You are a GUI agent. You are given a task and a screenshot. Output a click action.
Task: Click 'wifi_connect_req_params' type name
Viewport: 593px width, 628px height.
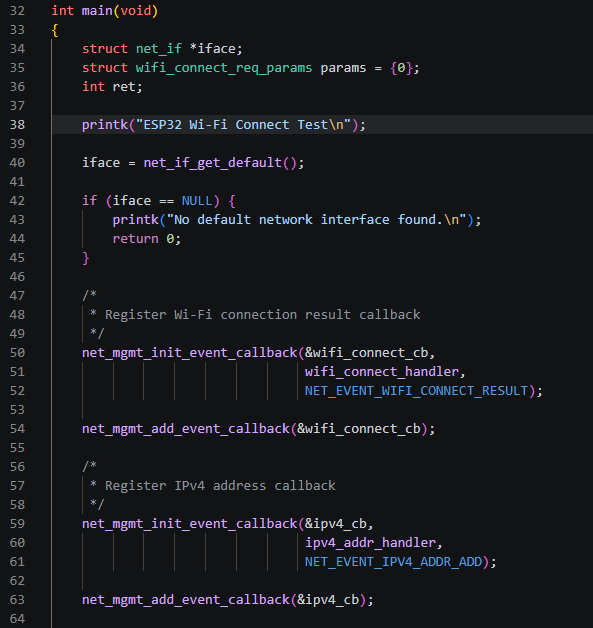click(x=224, y=68)
